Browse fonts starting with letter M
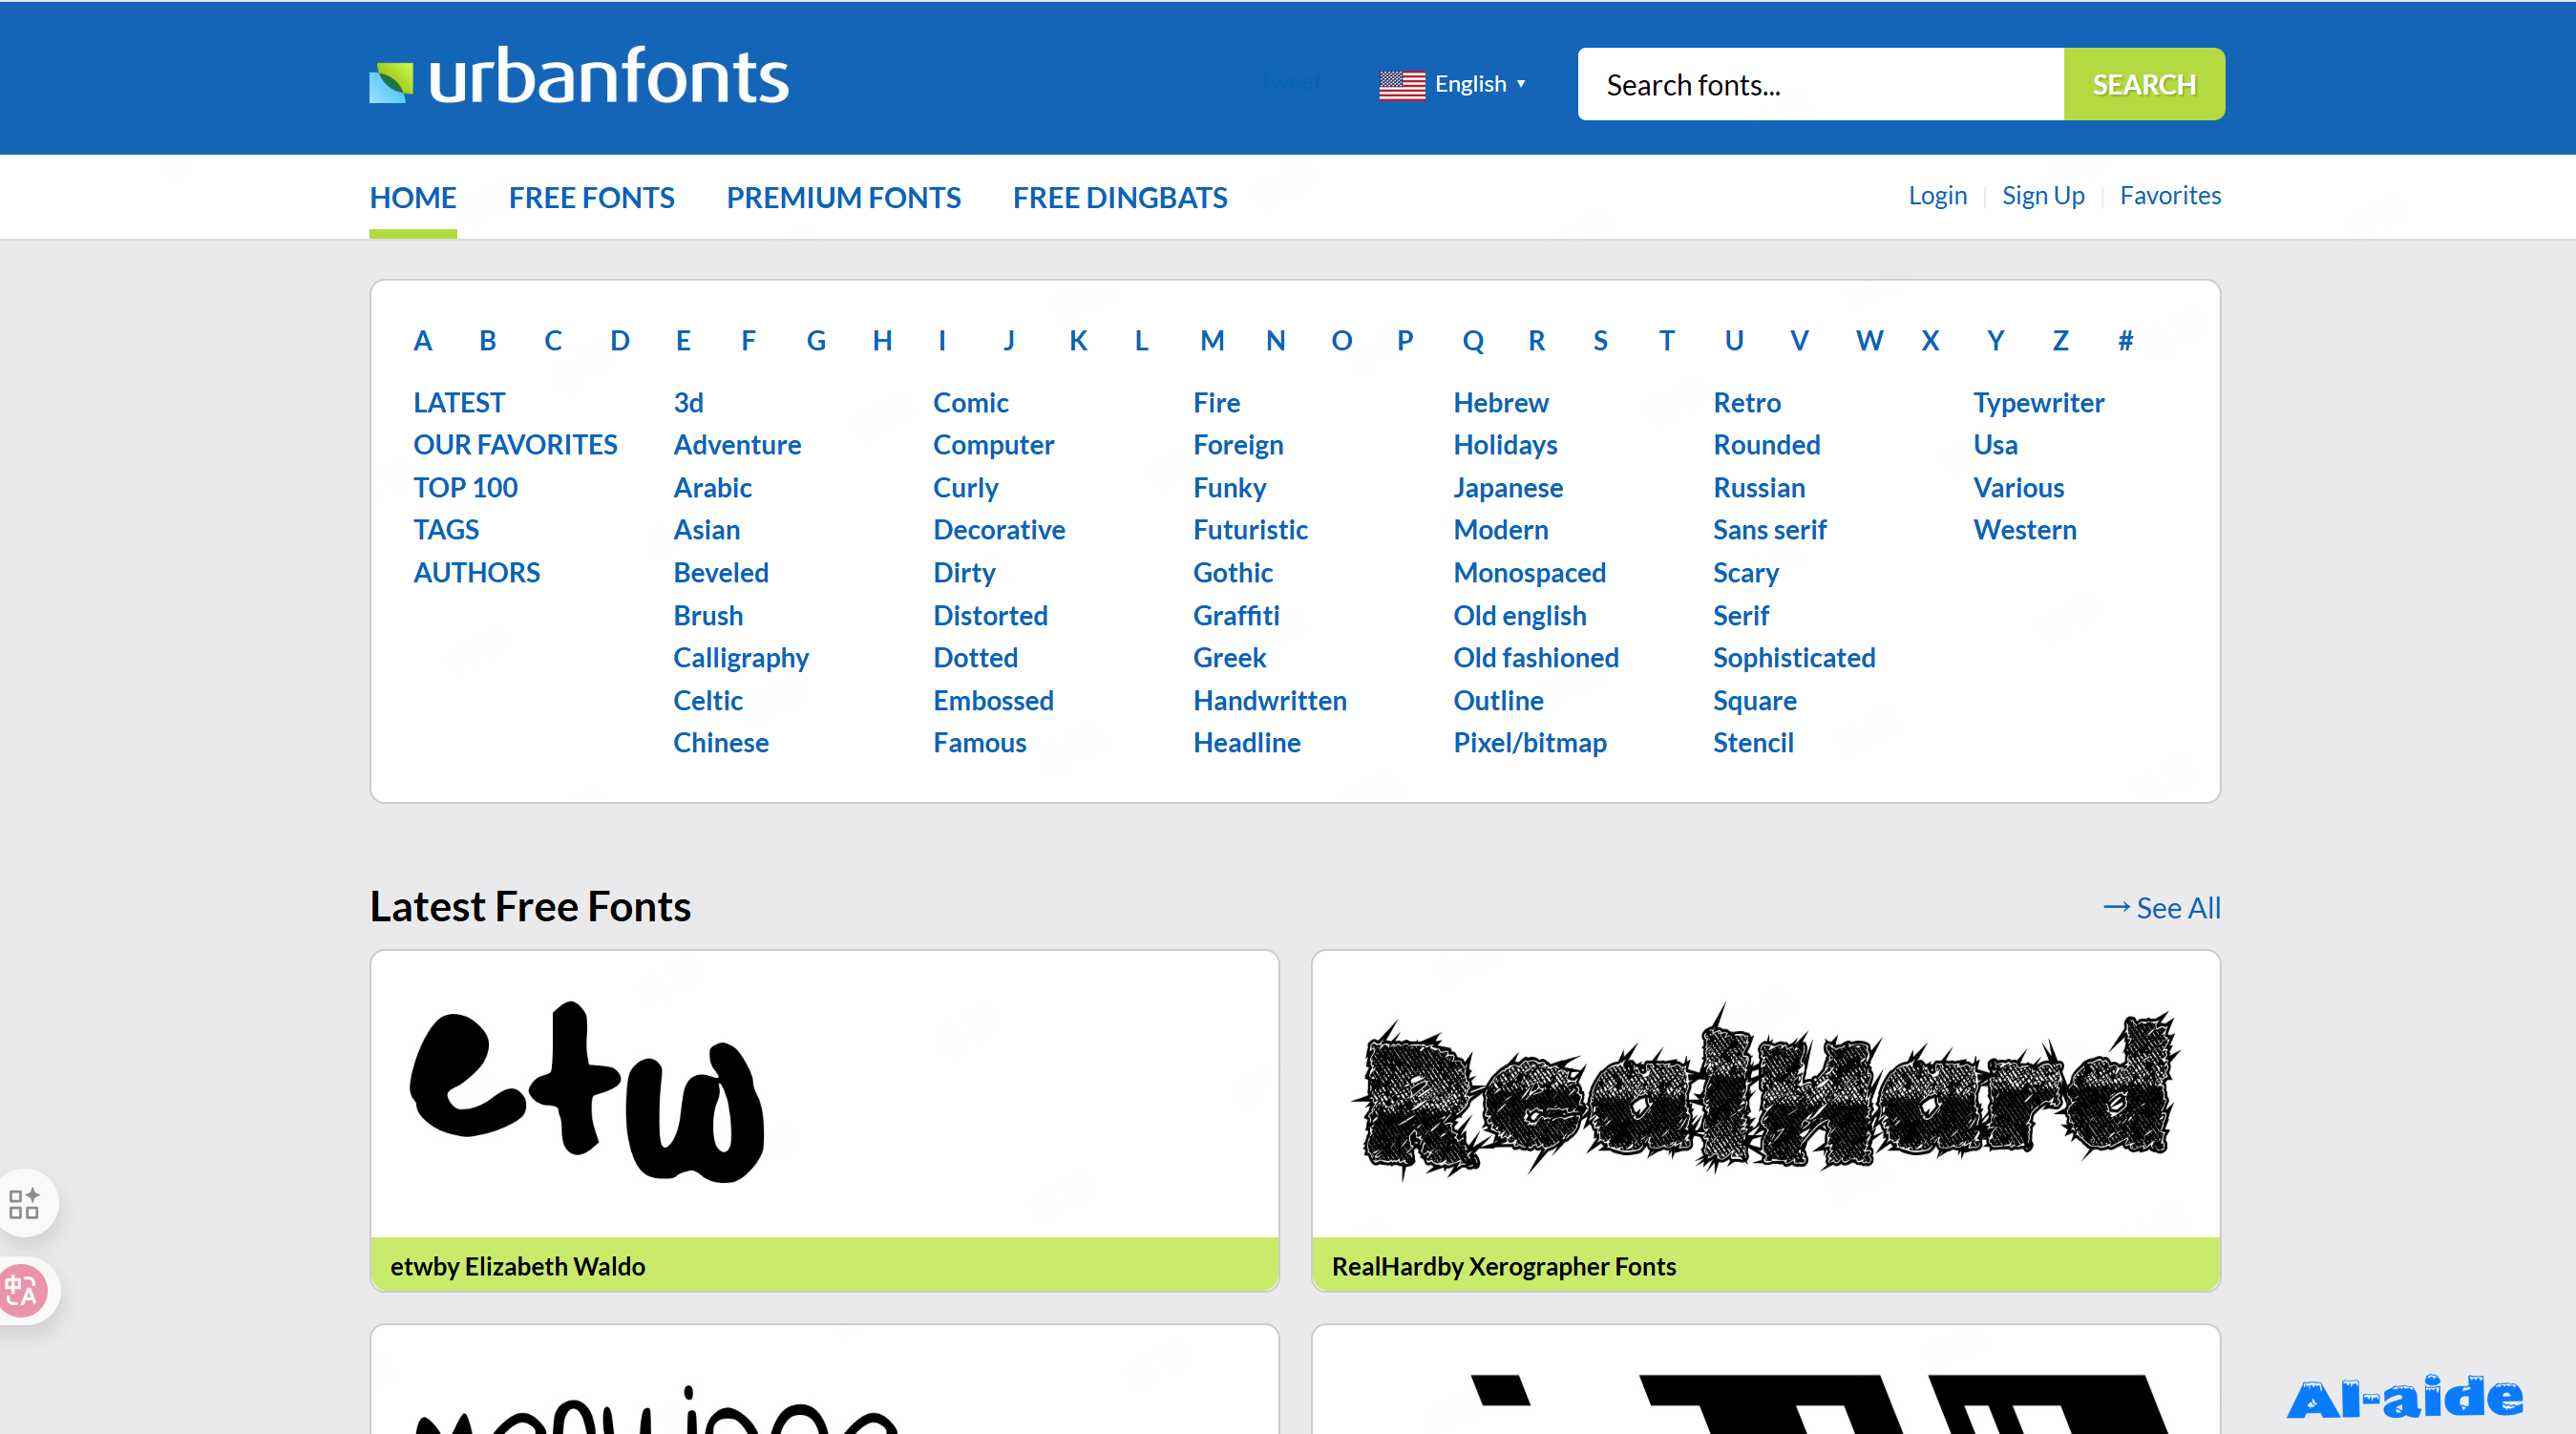The width and height of the screenshot is (2576, 1434). [x=1212, y=341]
